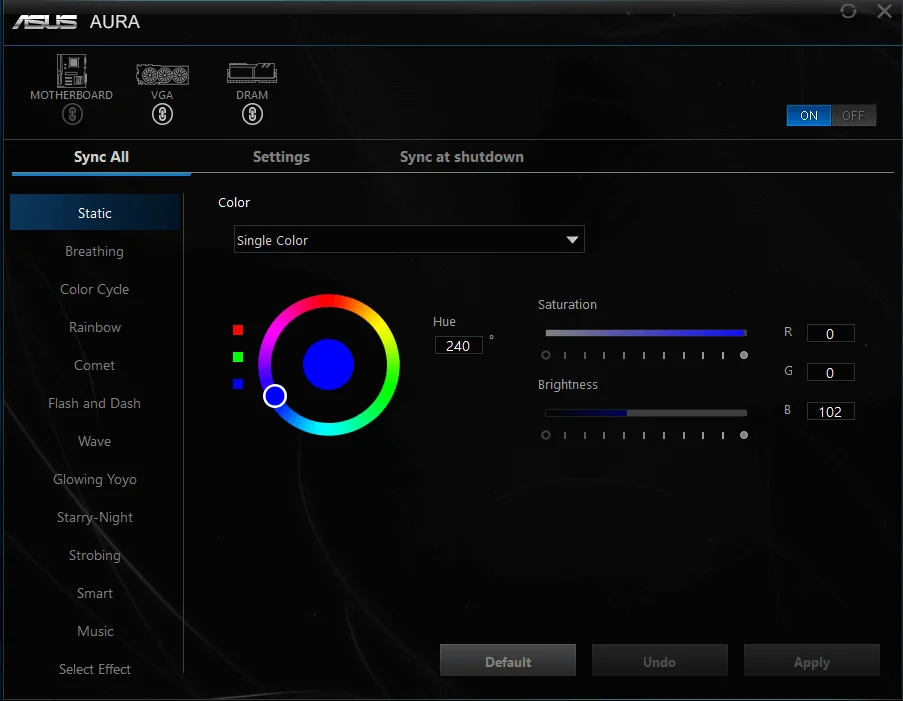903x701 pixels.
Task: Set brightness to minimum end dot
Action: point(546,435)
